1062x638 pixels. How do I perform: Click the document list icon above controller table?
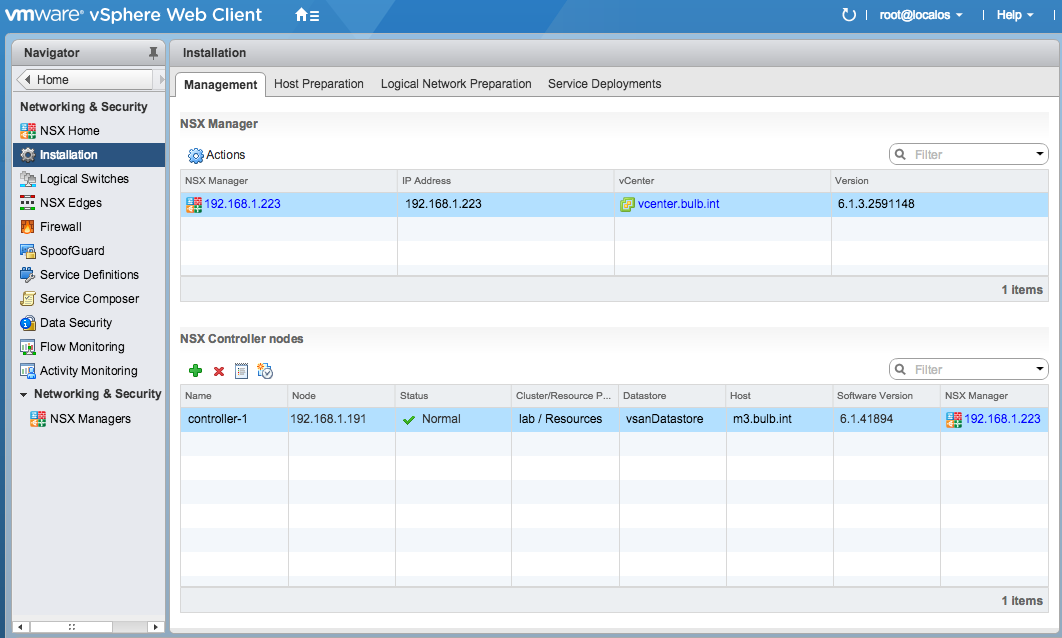(x=241, y=370)
